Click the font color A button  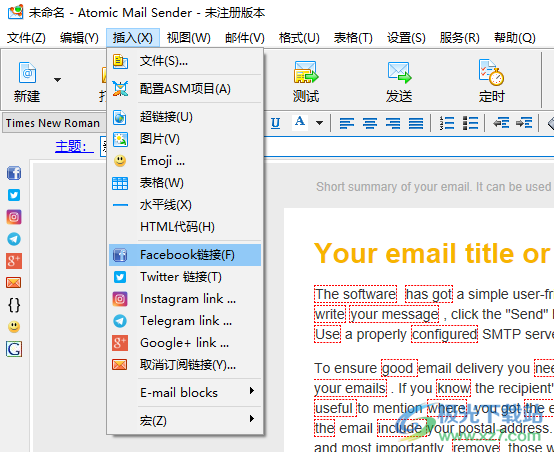coord(300,123)
